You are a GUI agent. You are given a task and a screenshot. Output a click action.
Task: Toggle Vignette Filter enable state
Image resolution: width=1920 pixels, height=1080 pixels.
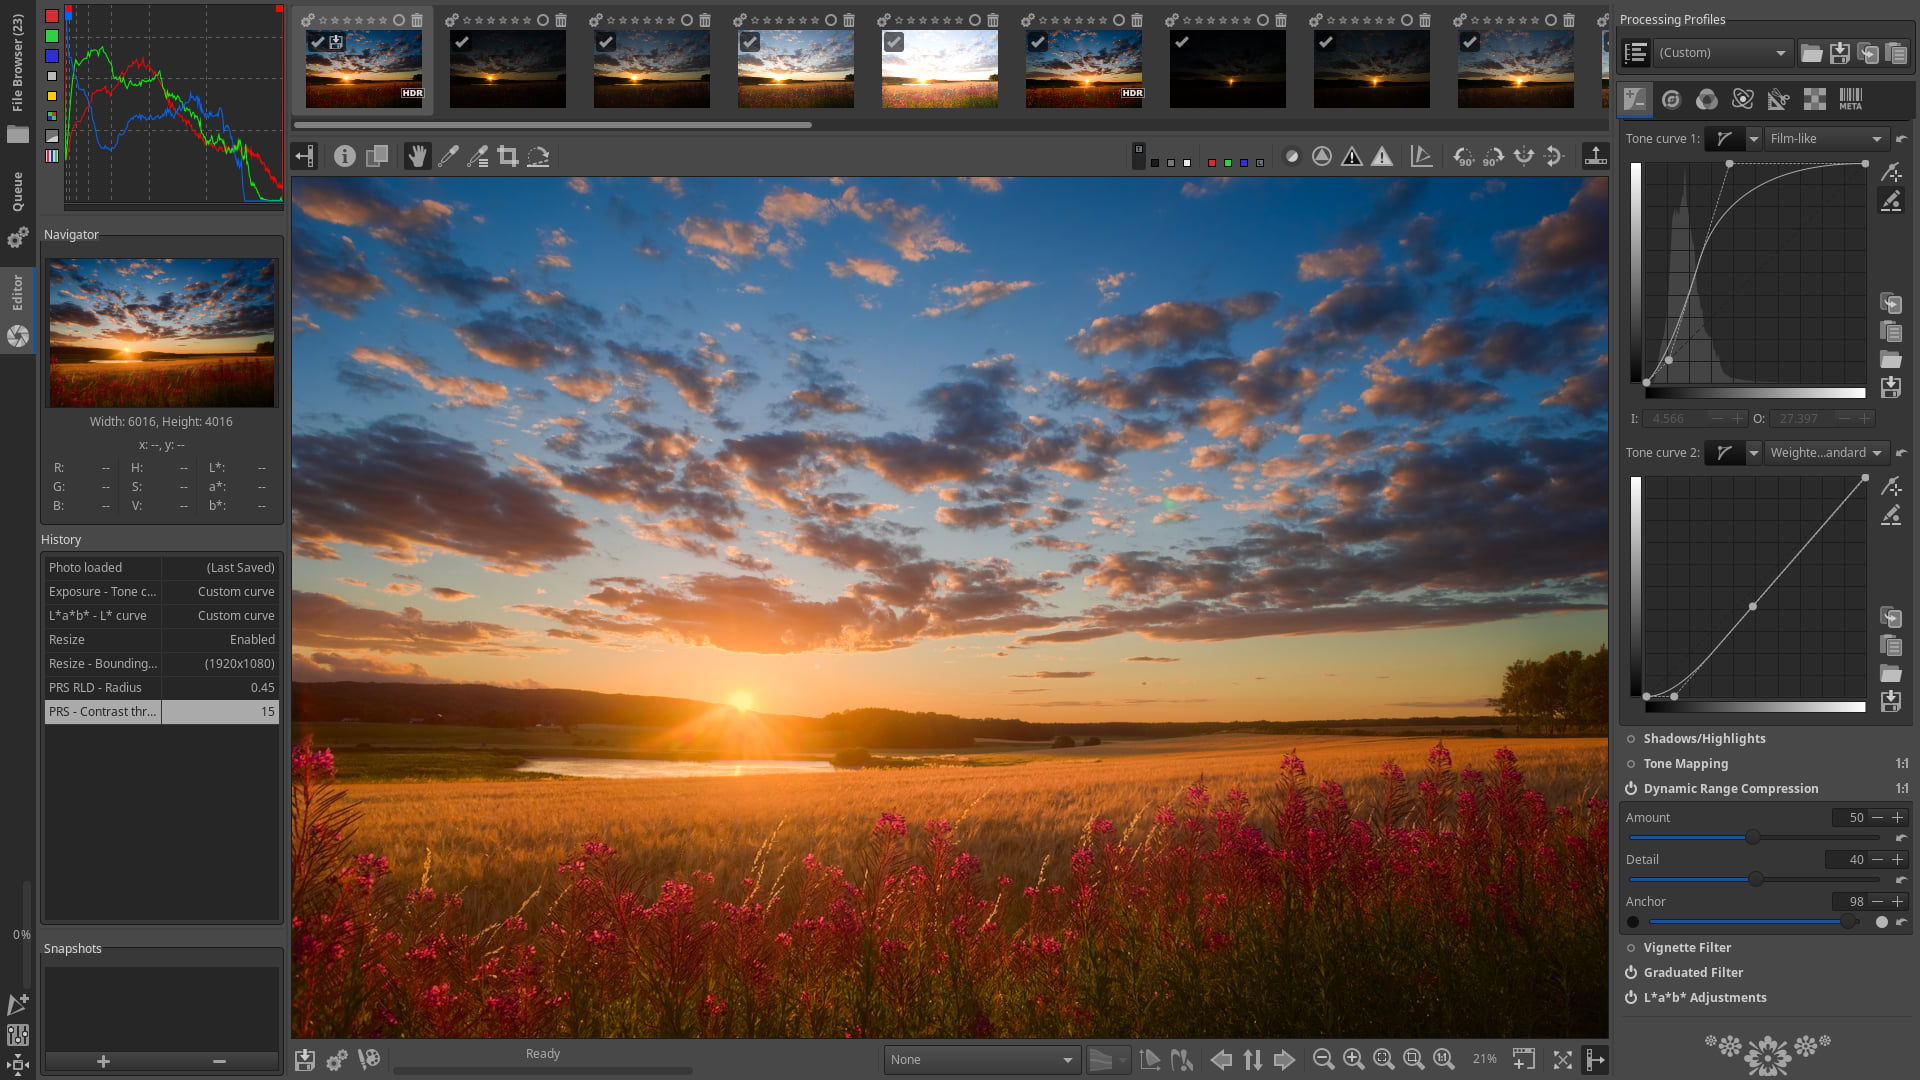click(x=1631, y=947)
